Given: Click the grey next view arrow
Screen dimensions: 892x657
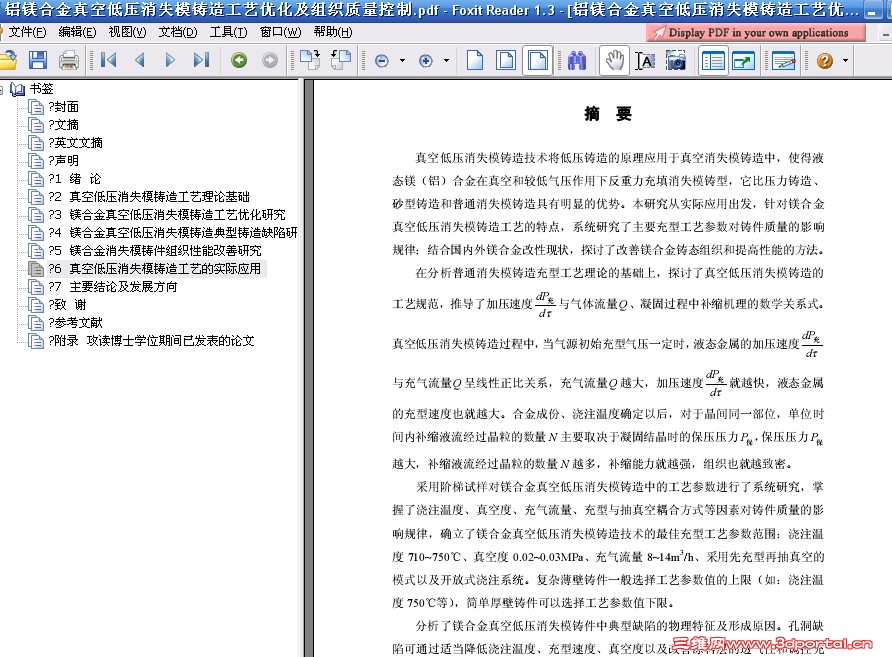Looking at the screenshot, I should [270, 60].
